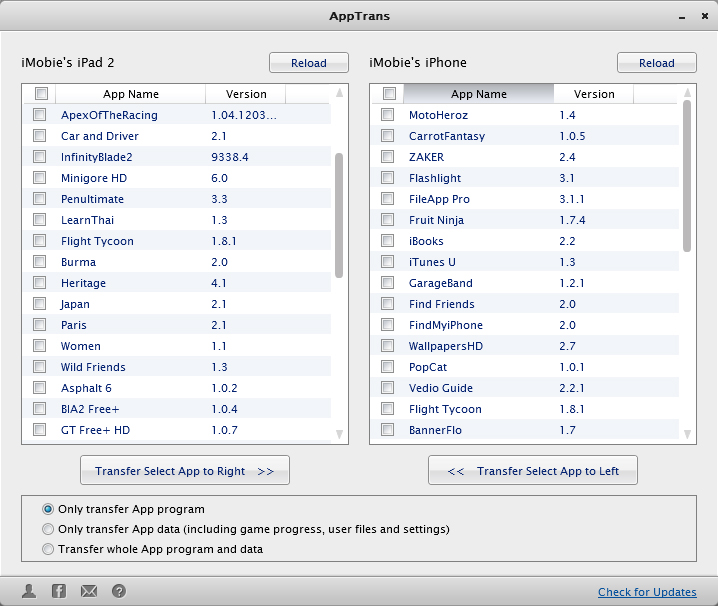Select the FileApp Pro row
Screen dimensions: 718x606
pos(525,199)
